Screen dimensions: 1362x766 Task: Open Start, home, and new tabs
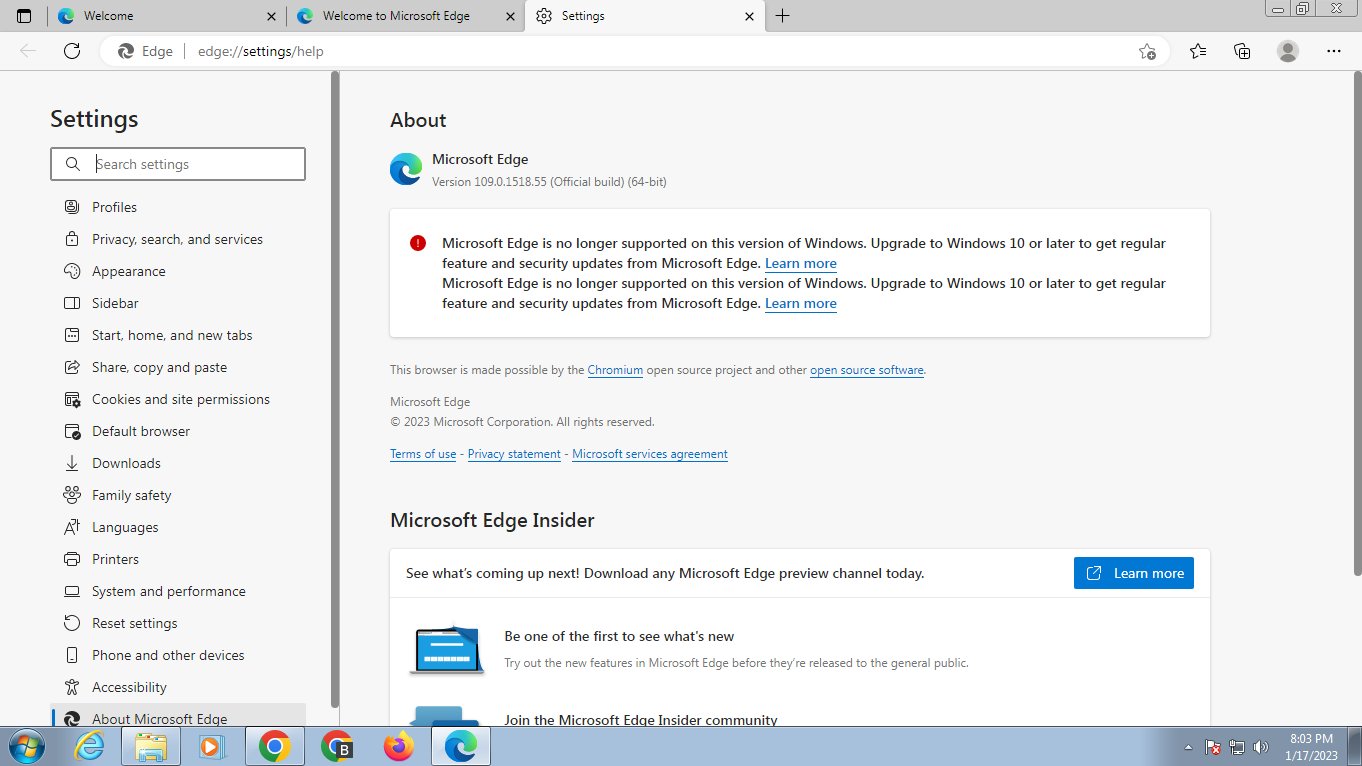[178, 335]
